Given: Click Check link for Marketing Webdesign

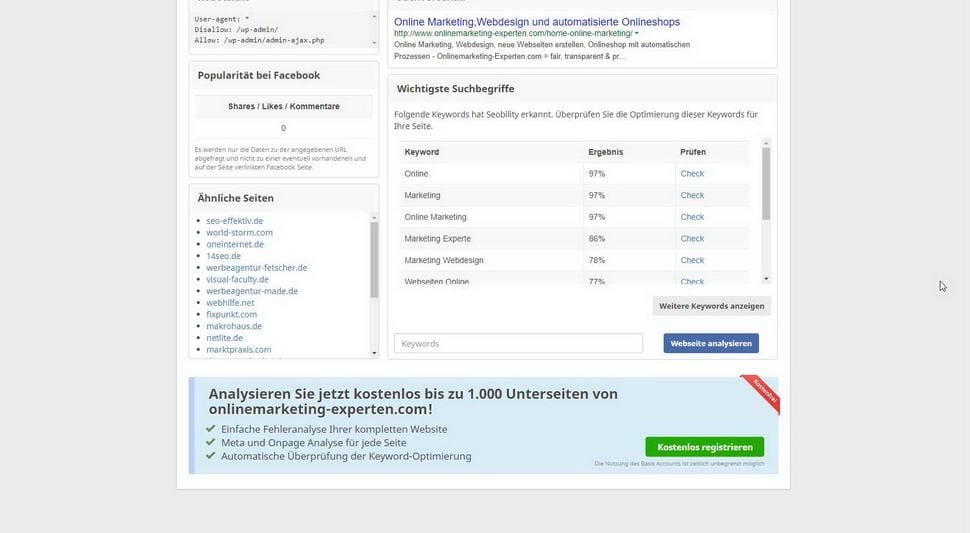Looking at the screenshot, I should pos(692,261).
